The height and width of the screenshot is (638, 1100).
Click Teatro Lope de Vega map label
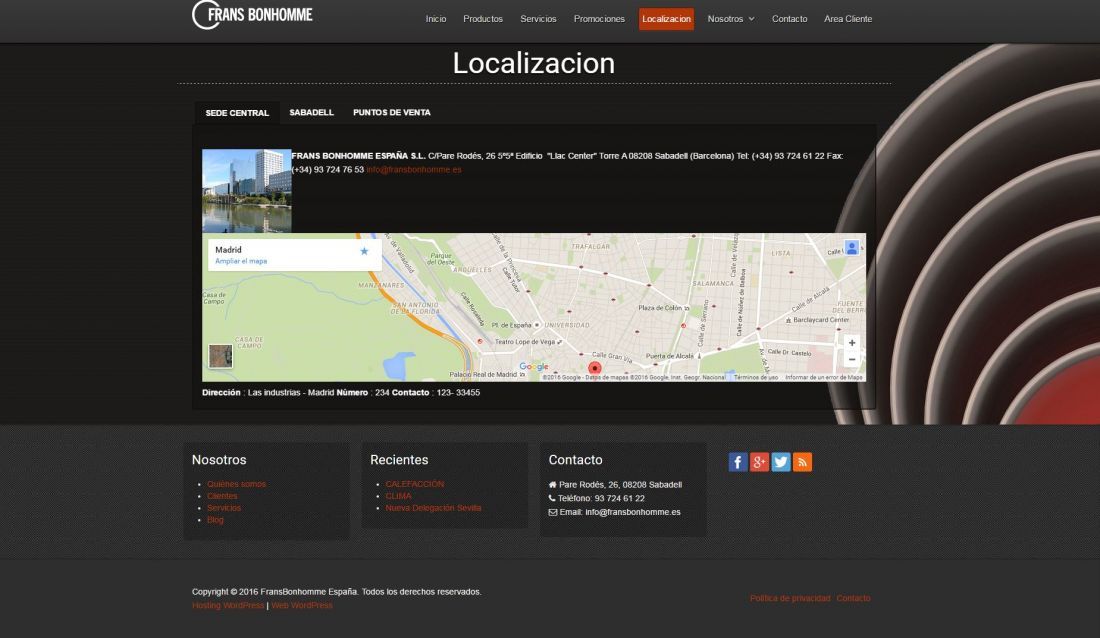click(x=525, y=342)
